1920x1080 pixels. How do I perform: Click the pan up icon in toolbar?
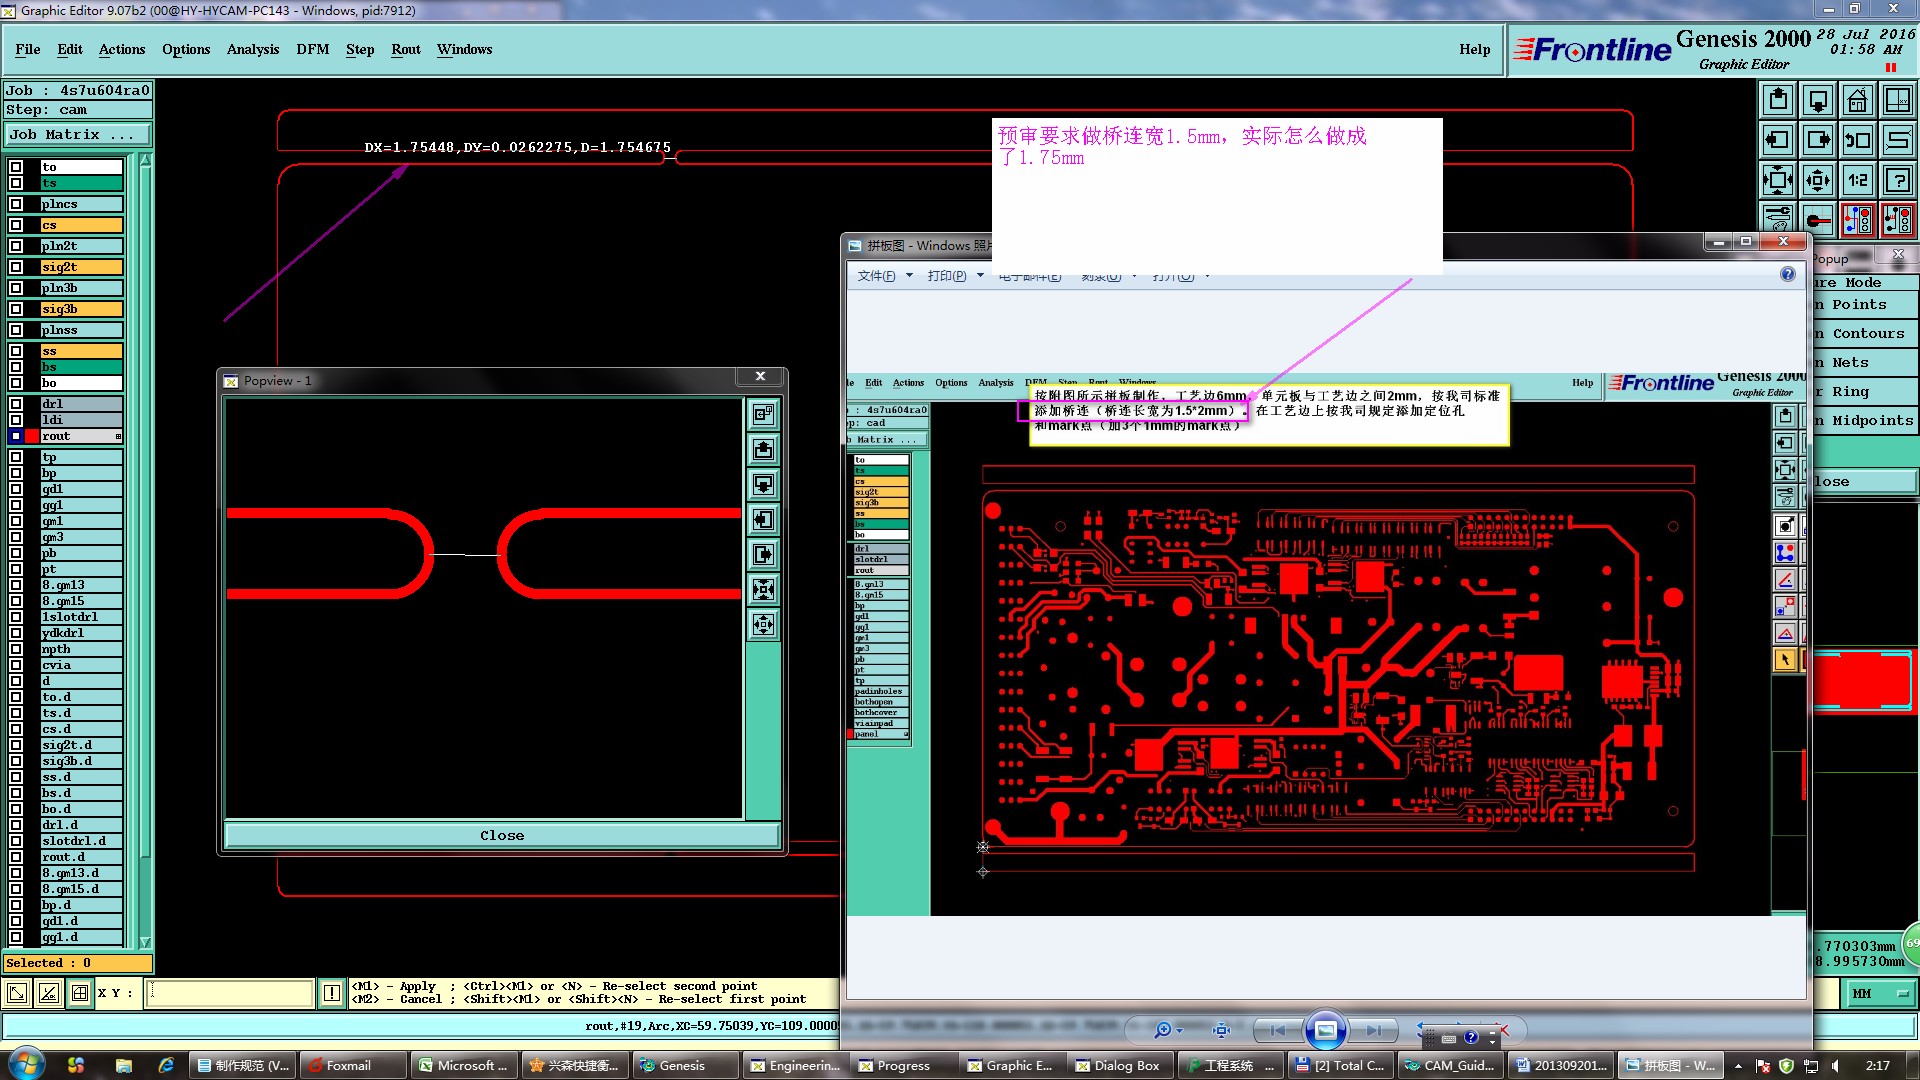1778,100
